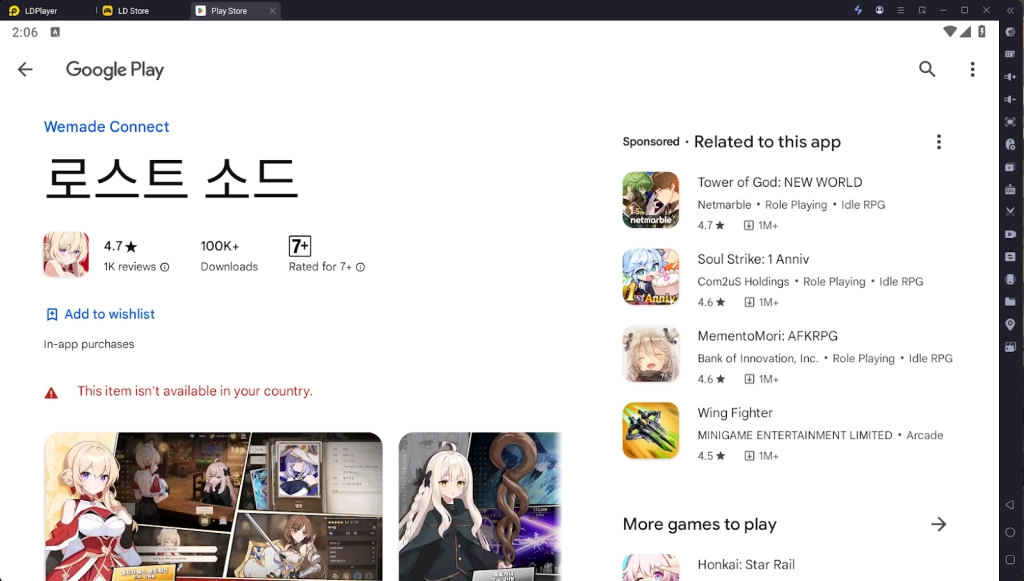
Task: Open Google Play search
Action: 927,69
